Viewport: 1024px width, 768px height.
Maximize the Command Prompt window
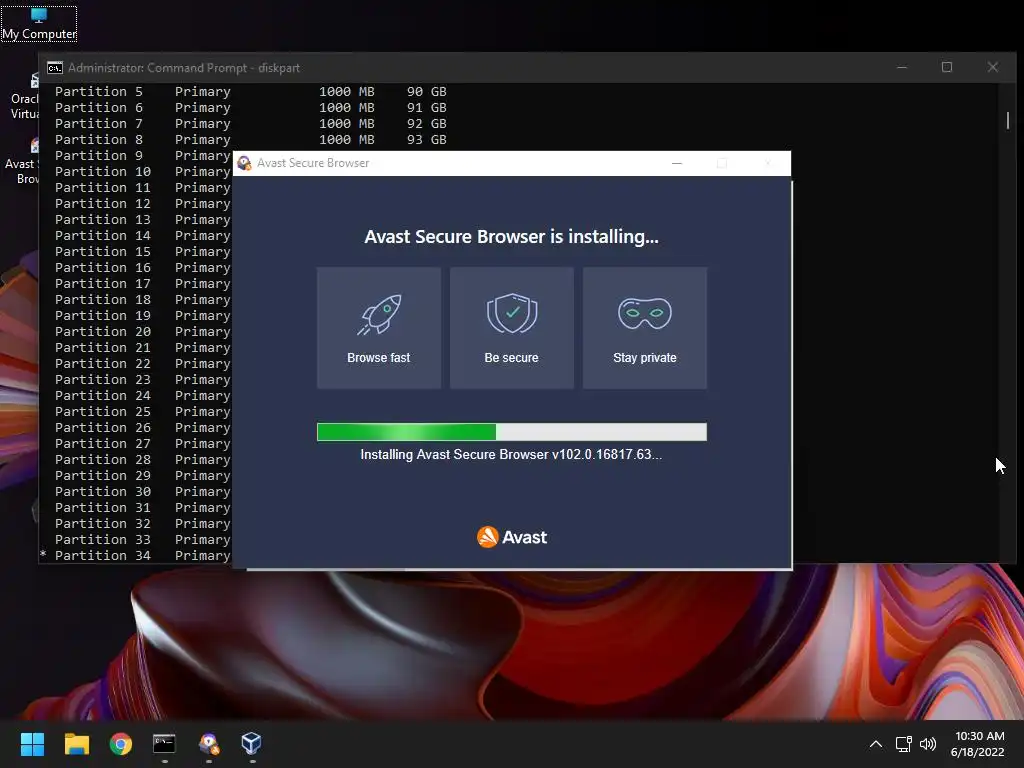pyautogui.click(x=947, y=67)
